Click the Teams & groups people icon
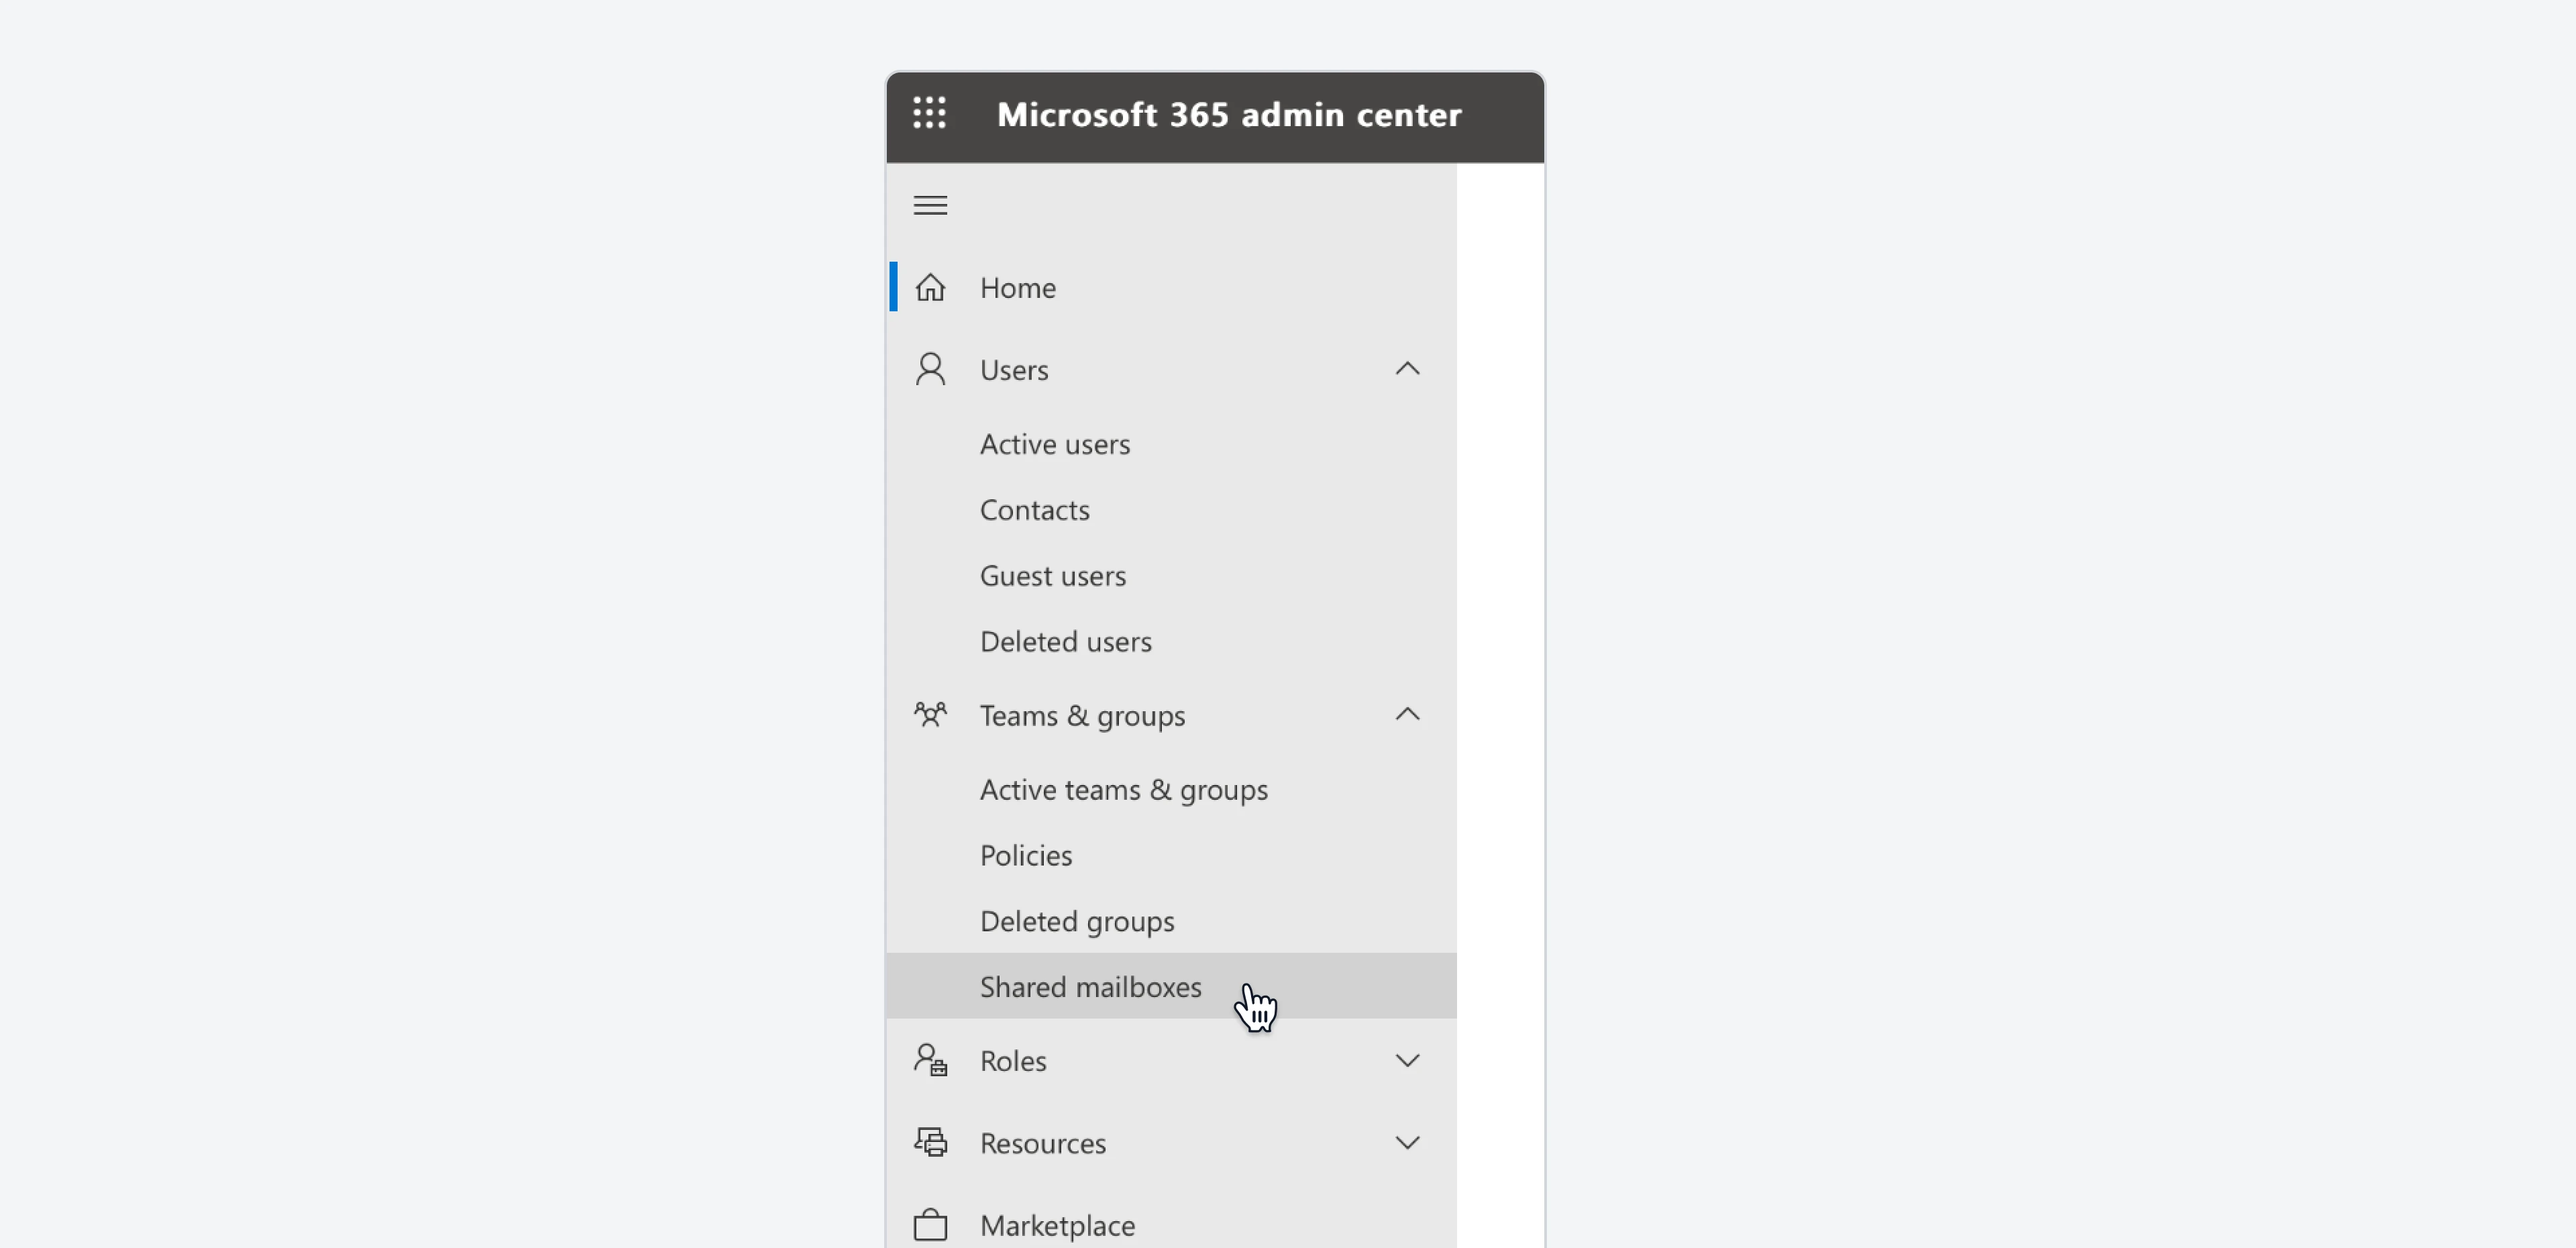 (x=930, y=715)
